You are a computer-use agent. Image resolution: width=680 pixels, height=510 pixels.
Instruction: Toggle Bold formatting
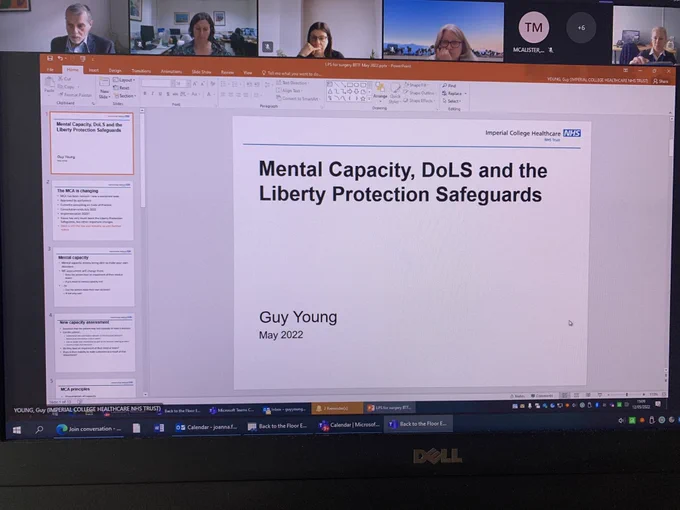coord(145,94)
